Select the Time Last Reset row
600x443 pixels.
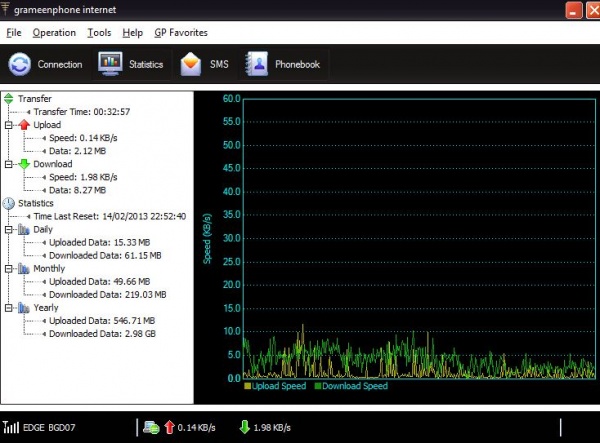pos(110,216)
